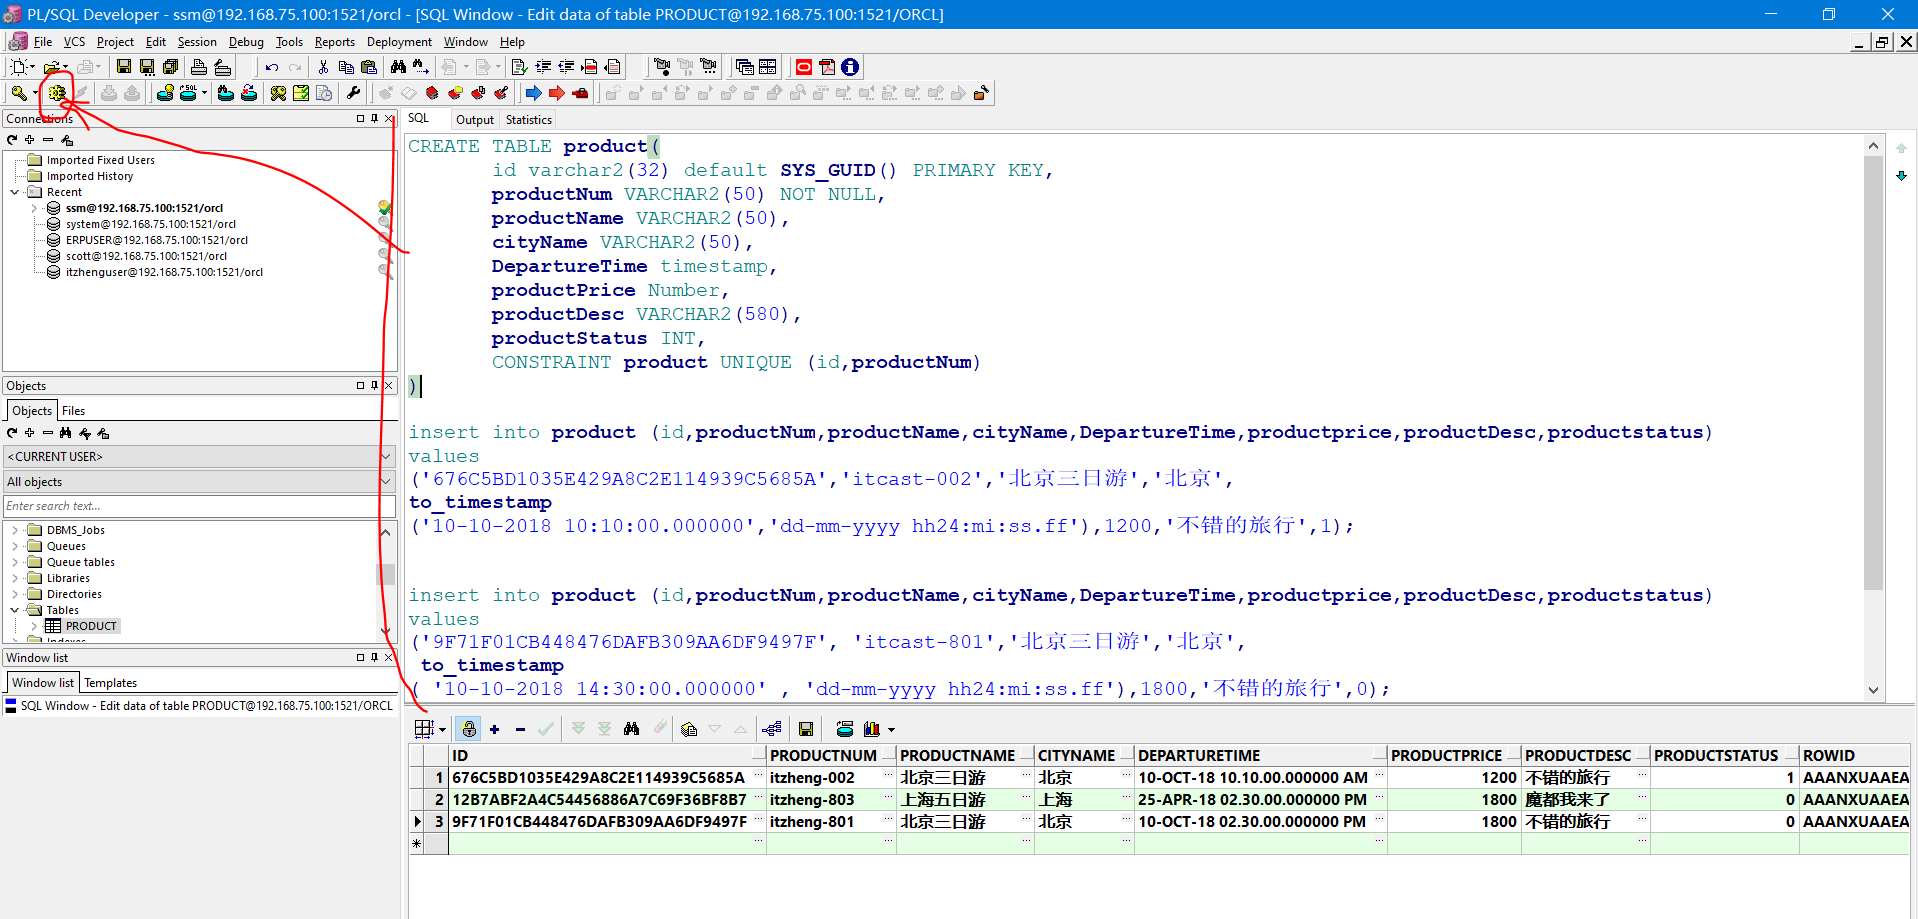This screenshot has width=1918, height=919.
Task: Click the blue information icon
Action: [850, 67]
